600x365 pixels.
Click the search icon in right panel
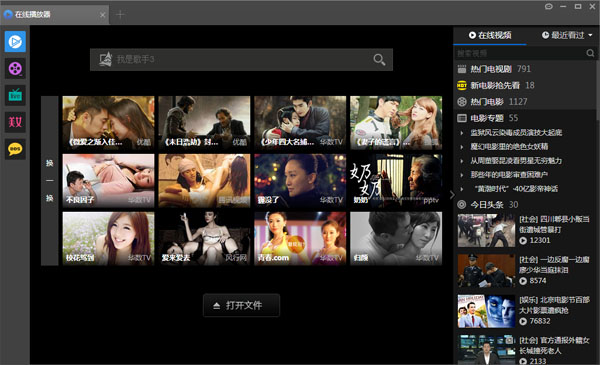(x=590, y=53)
